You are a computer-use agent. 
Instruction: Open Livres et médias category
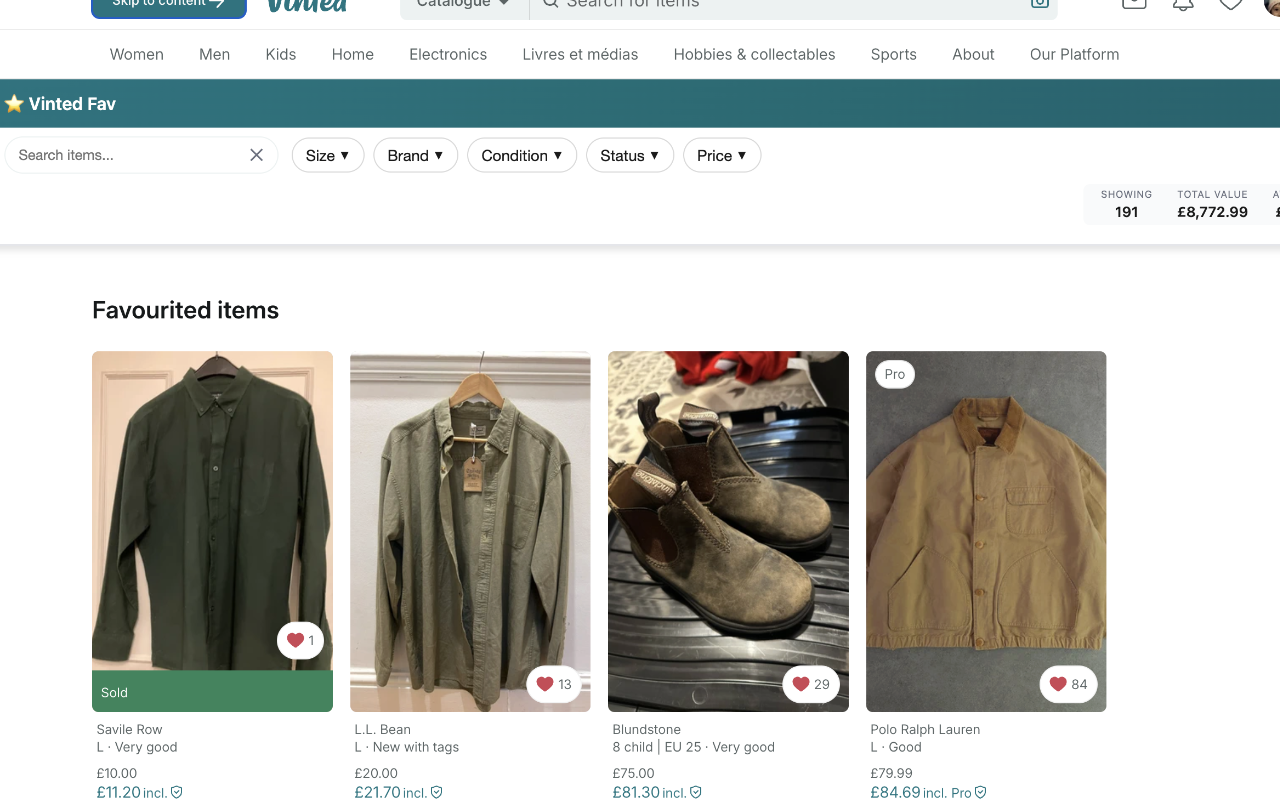pyautogui.click(x=580, y=54)
